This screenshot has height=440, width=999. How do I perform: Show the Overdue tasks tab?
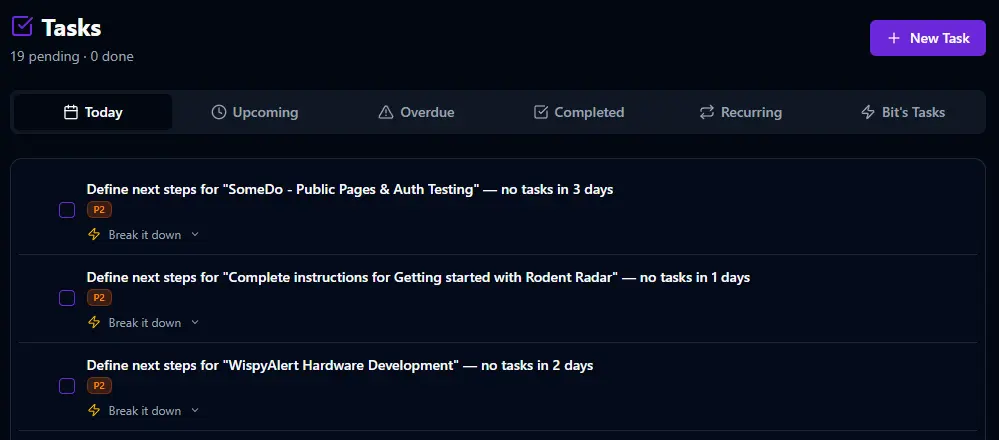point(417,113)
